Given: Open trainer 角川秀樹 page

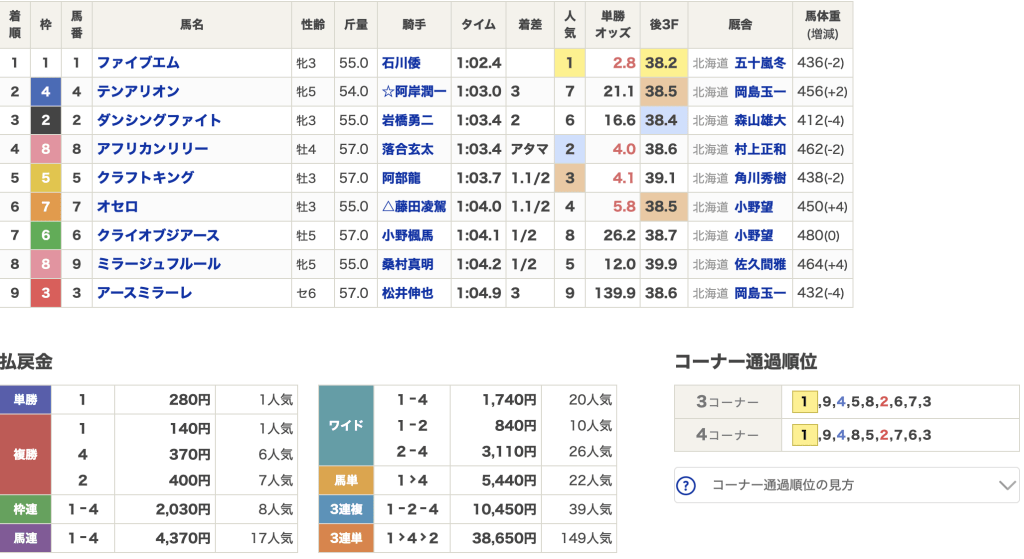Looking at the screenshot, I should (760, 178).
